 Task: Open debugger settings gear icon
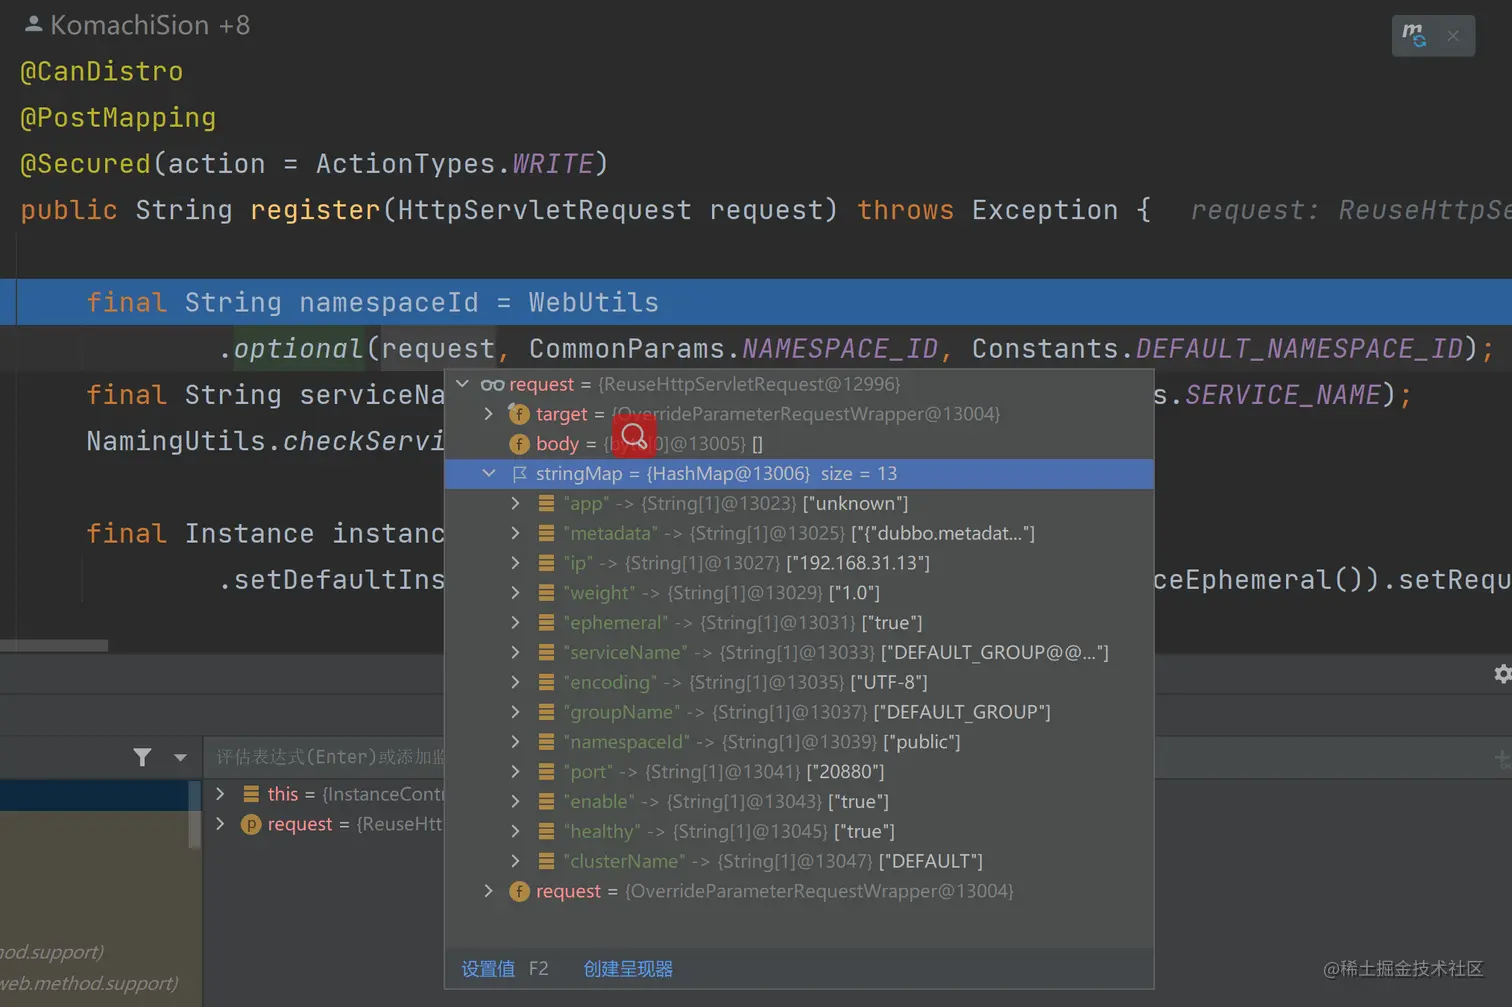1502,674
